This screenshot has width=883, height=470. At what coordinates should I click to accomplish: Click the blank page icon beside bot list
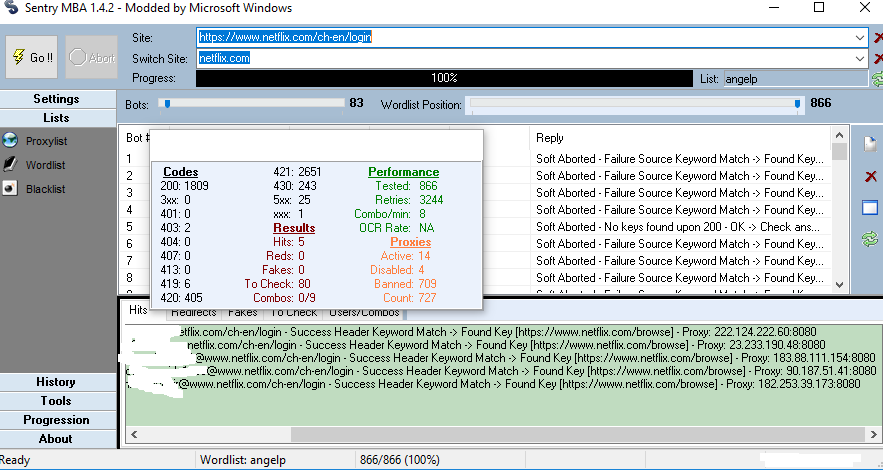[x=870, y=145]
